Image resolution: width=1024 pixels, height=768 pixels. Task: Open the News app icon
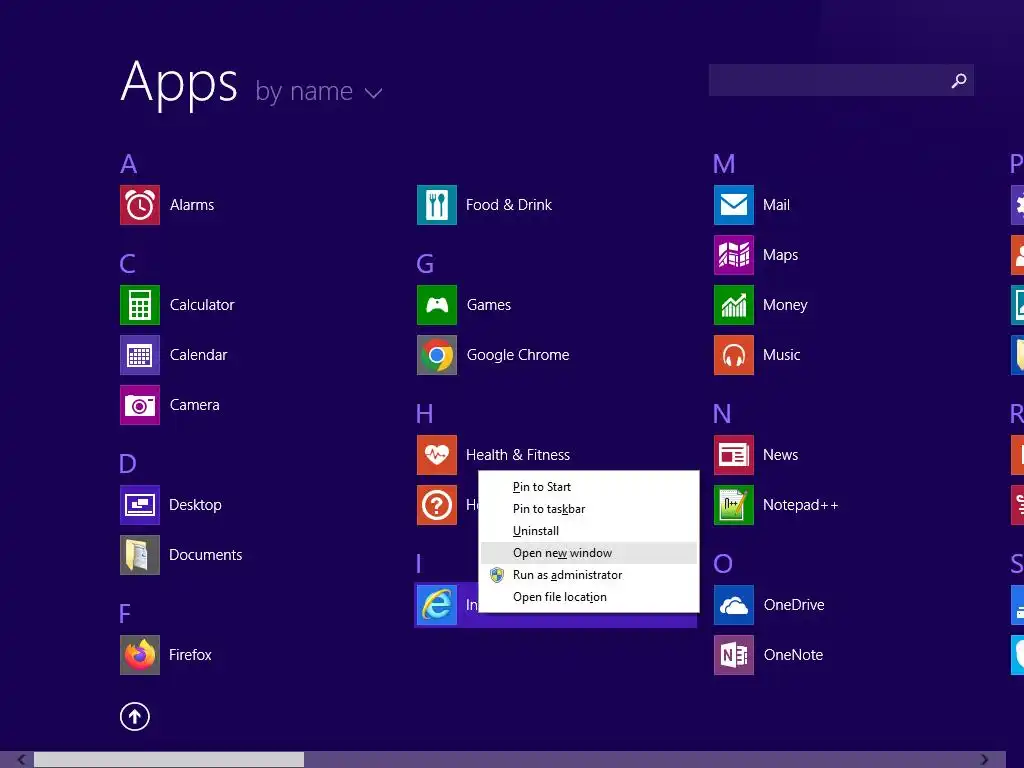(734, 455)
